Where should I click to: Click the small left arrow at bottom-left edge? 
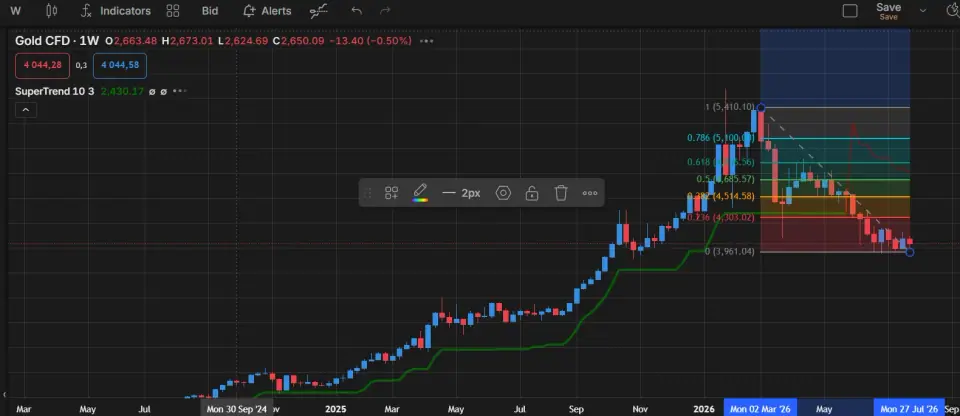[x=4, y=395]
